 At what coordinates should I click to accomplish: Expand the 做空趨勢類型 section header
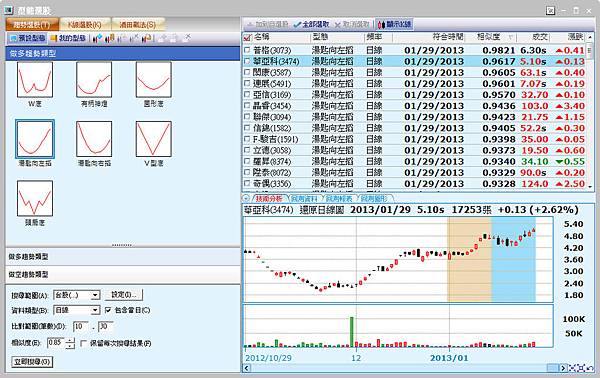pos(122,274)
